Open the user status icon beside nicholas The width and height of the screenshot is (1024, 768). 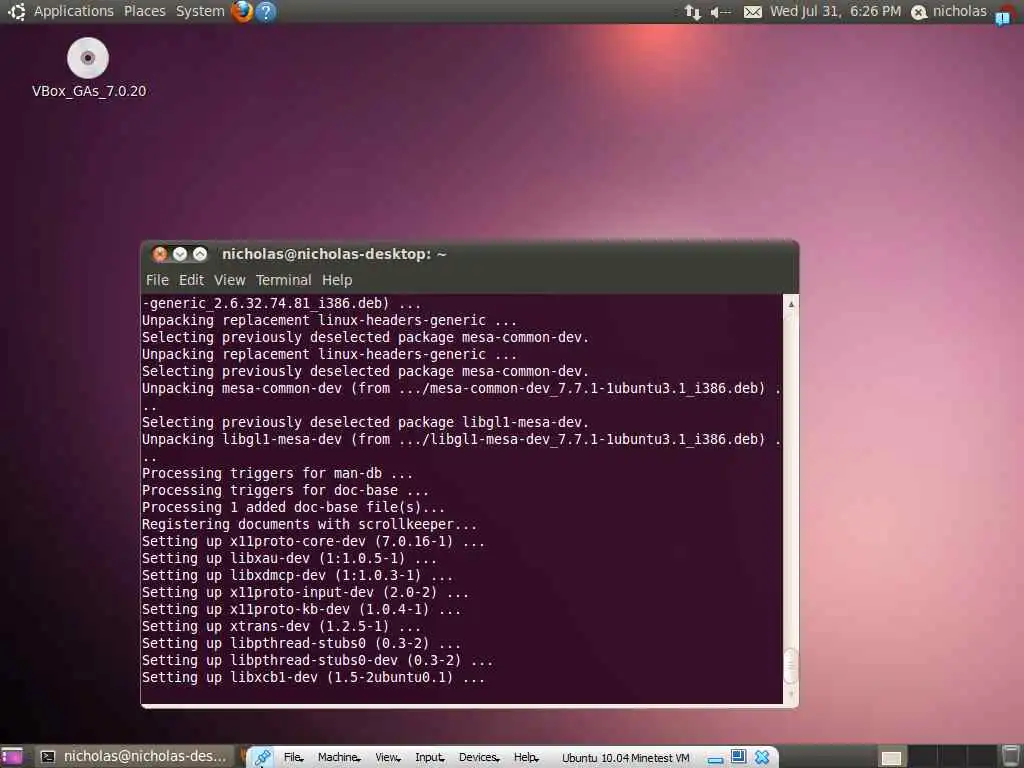[x=919, y=12]
